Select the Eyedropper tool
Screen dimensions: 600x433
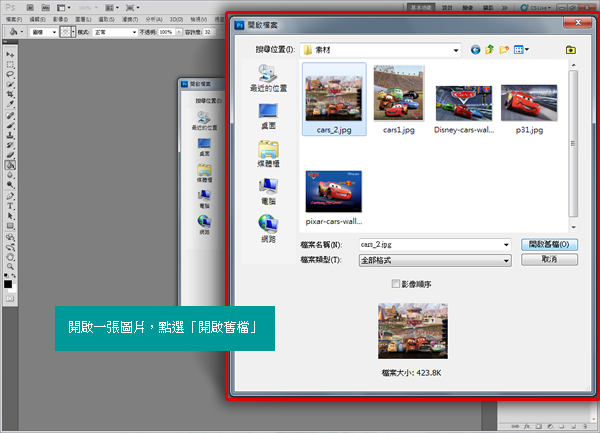10,104
